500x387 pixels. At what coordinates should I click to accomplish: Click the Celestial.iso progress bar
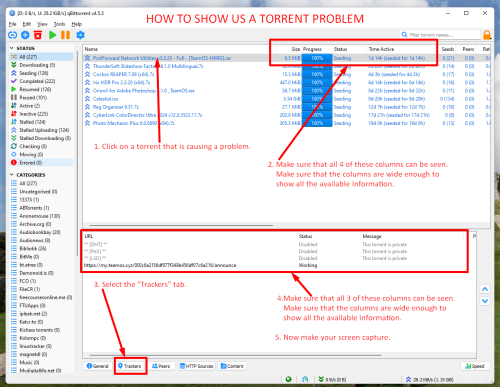coord(317,99)
